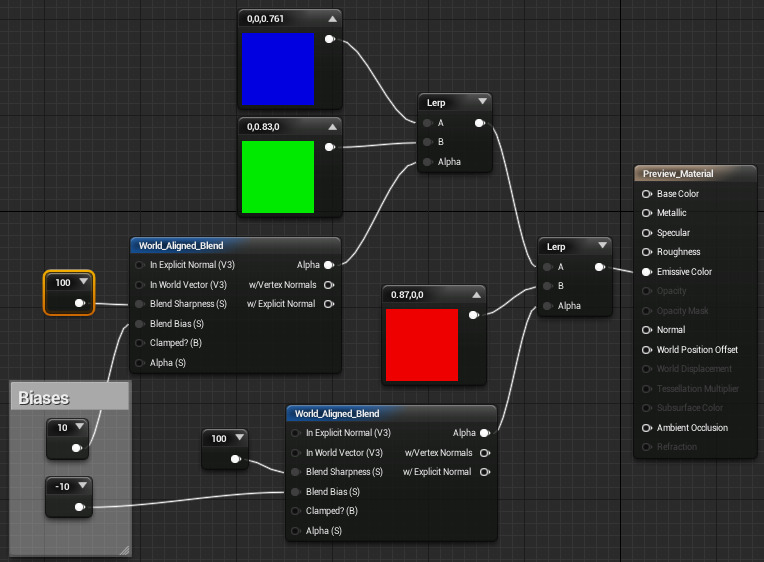Click the Ambient Occlusion input pin

pyautogui.click(x=647, y=428)
